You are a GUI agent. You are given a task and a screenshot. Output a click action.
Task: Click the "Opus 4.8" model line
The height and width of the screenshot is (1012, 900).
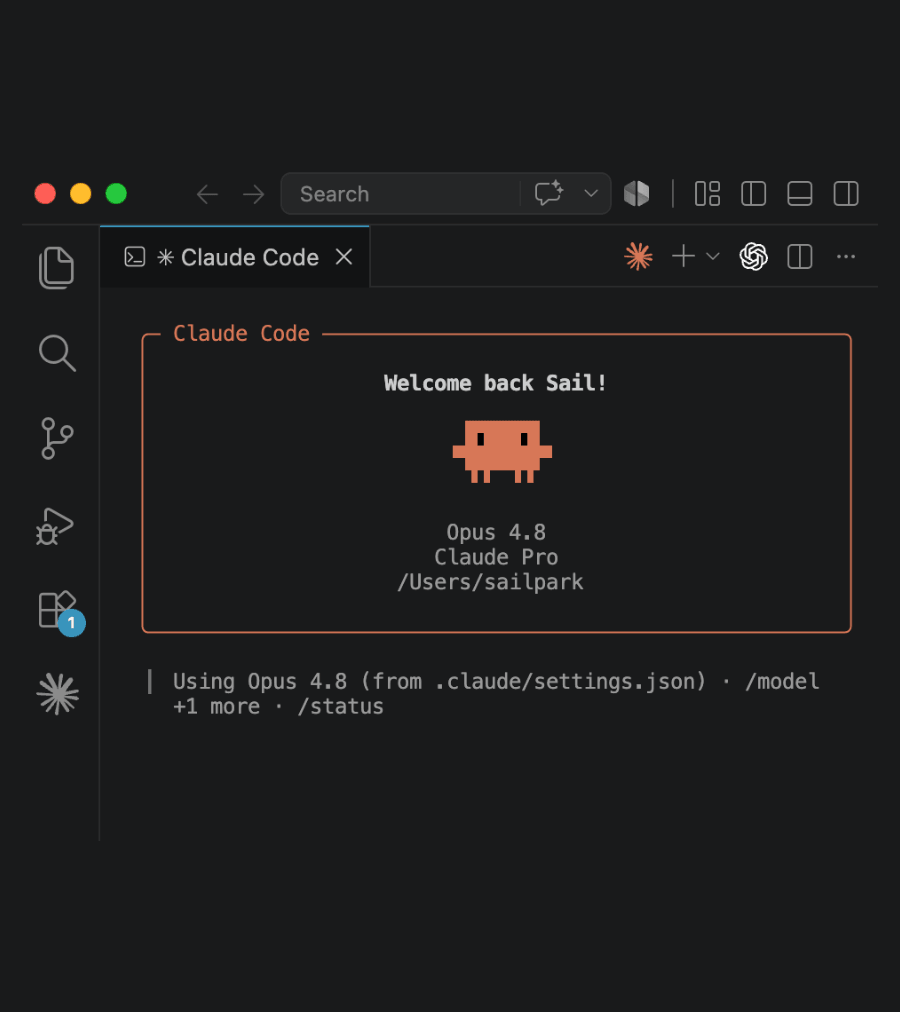click(x=496, y=532)
